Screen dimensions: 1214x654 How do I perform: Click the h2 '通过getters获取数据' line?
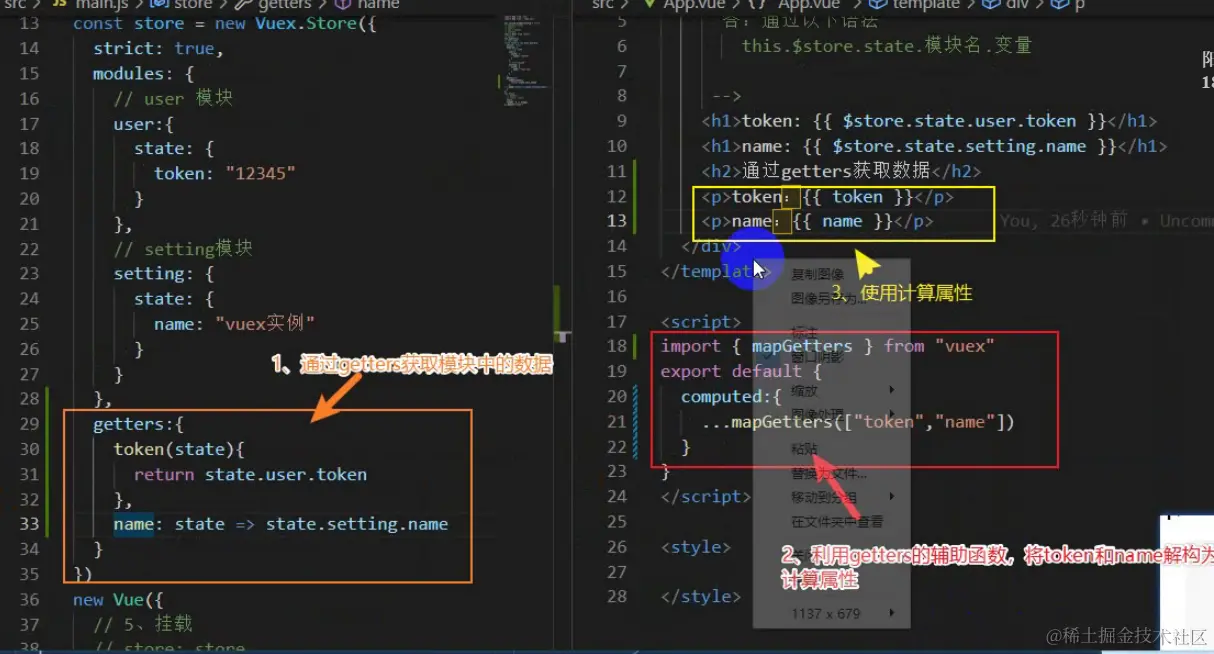tap(841, 171)
